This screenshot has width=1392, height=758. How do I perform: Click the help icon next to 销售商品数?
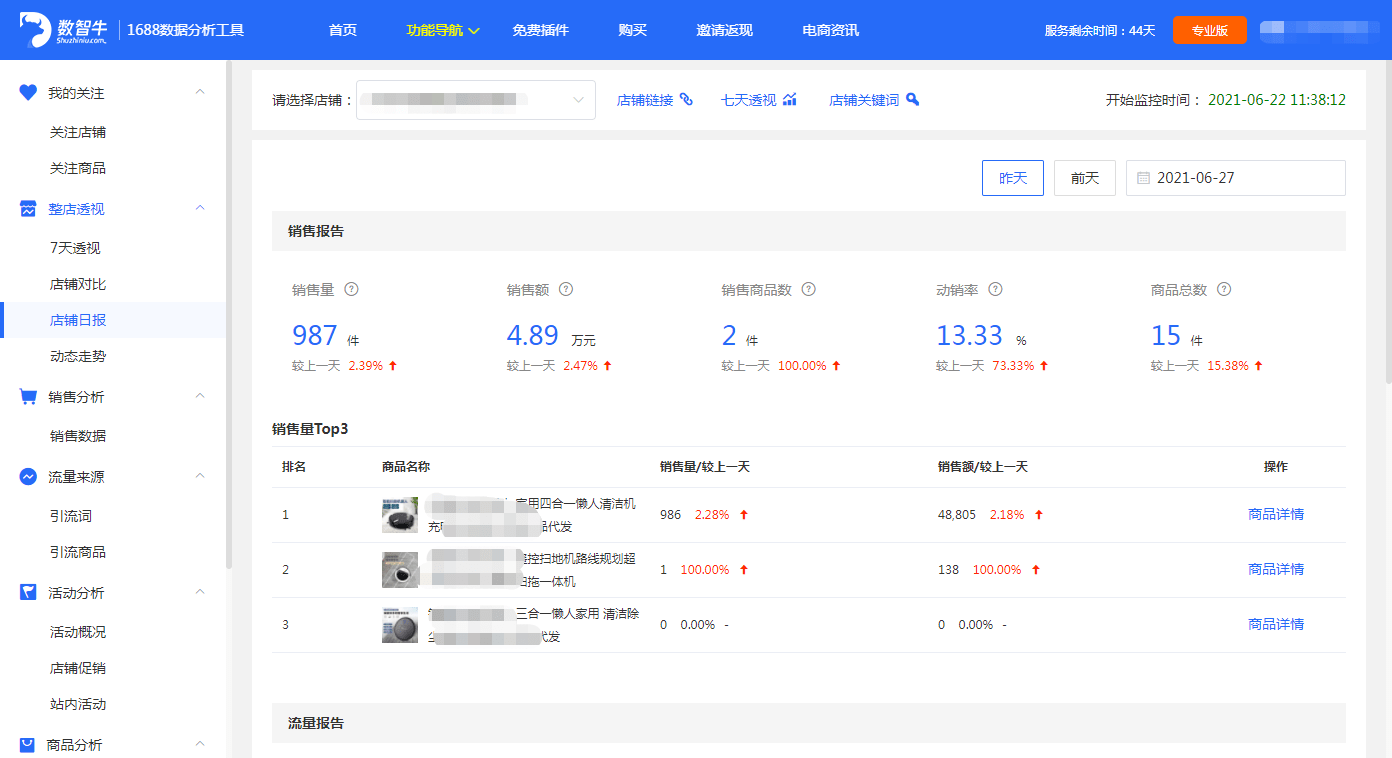(x=809, y=289)
